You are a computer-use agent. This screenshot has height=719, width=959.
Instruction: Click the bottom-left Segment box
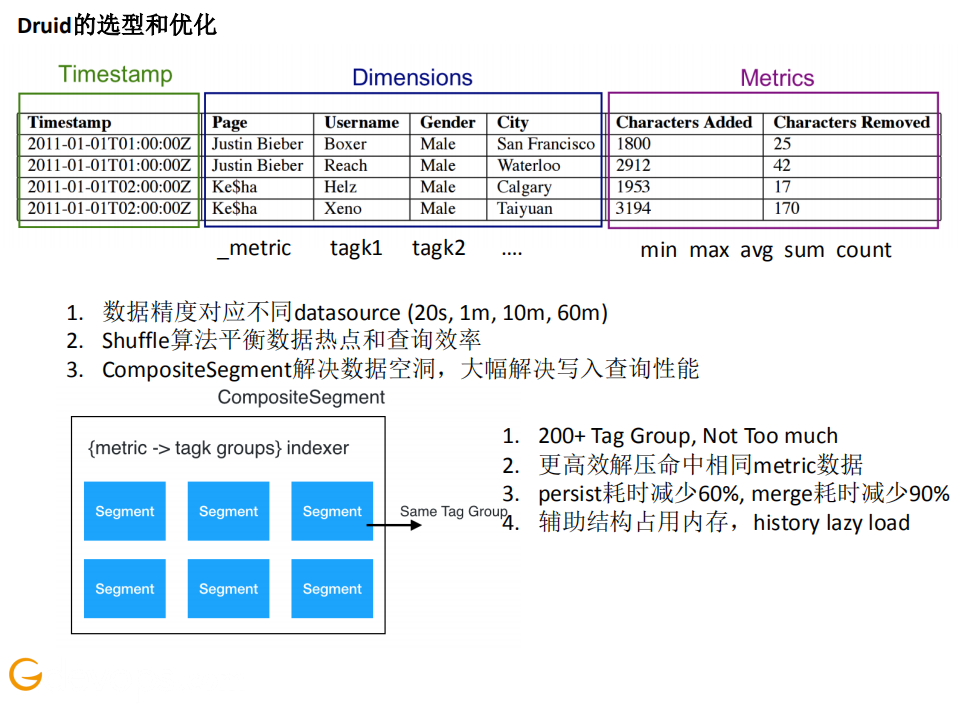tap(124, 588)
